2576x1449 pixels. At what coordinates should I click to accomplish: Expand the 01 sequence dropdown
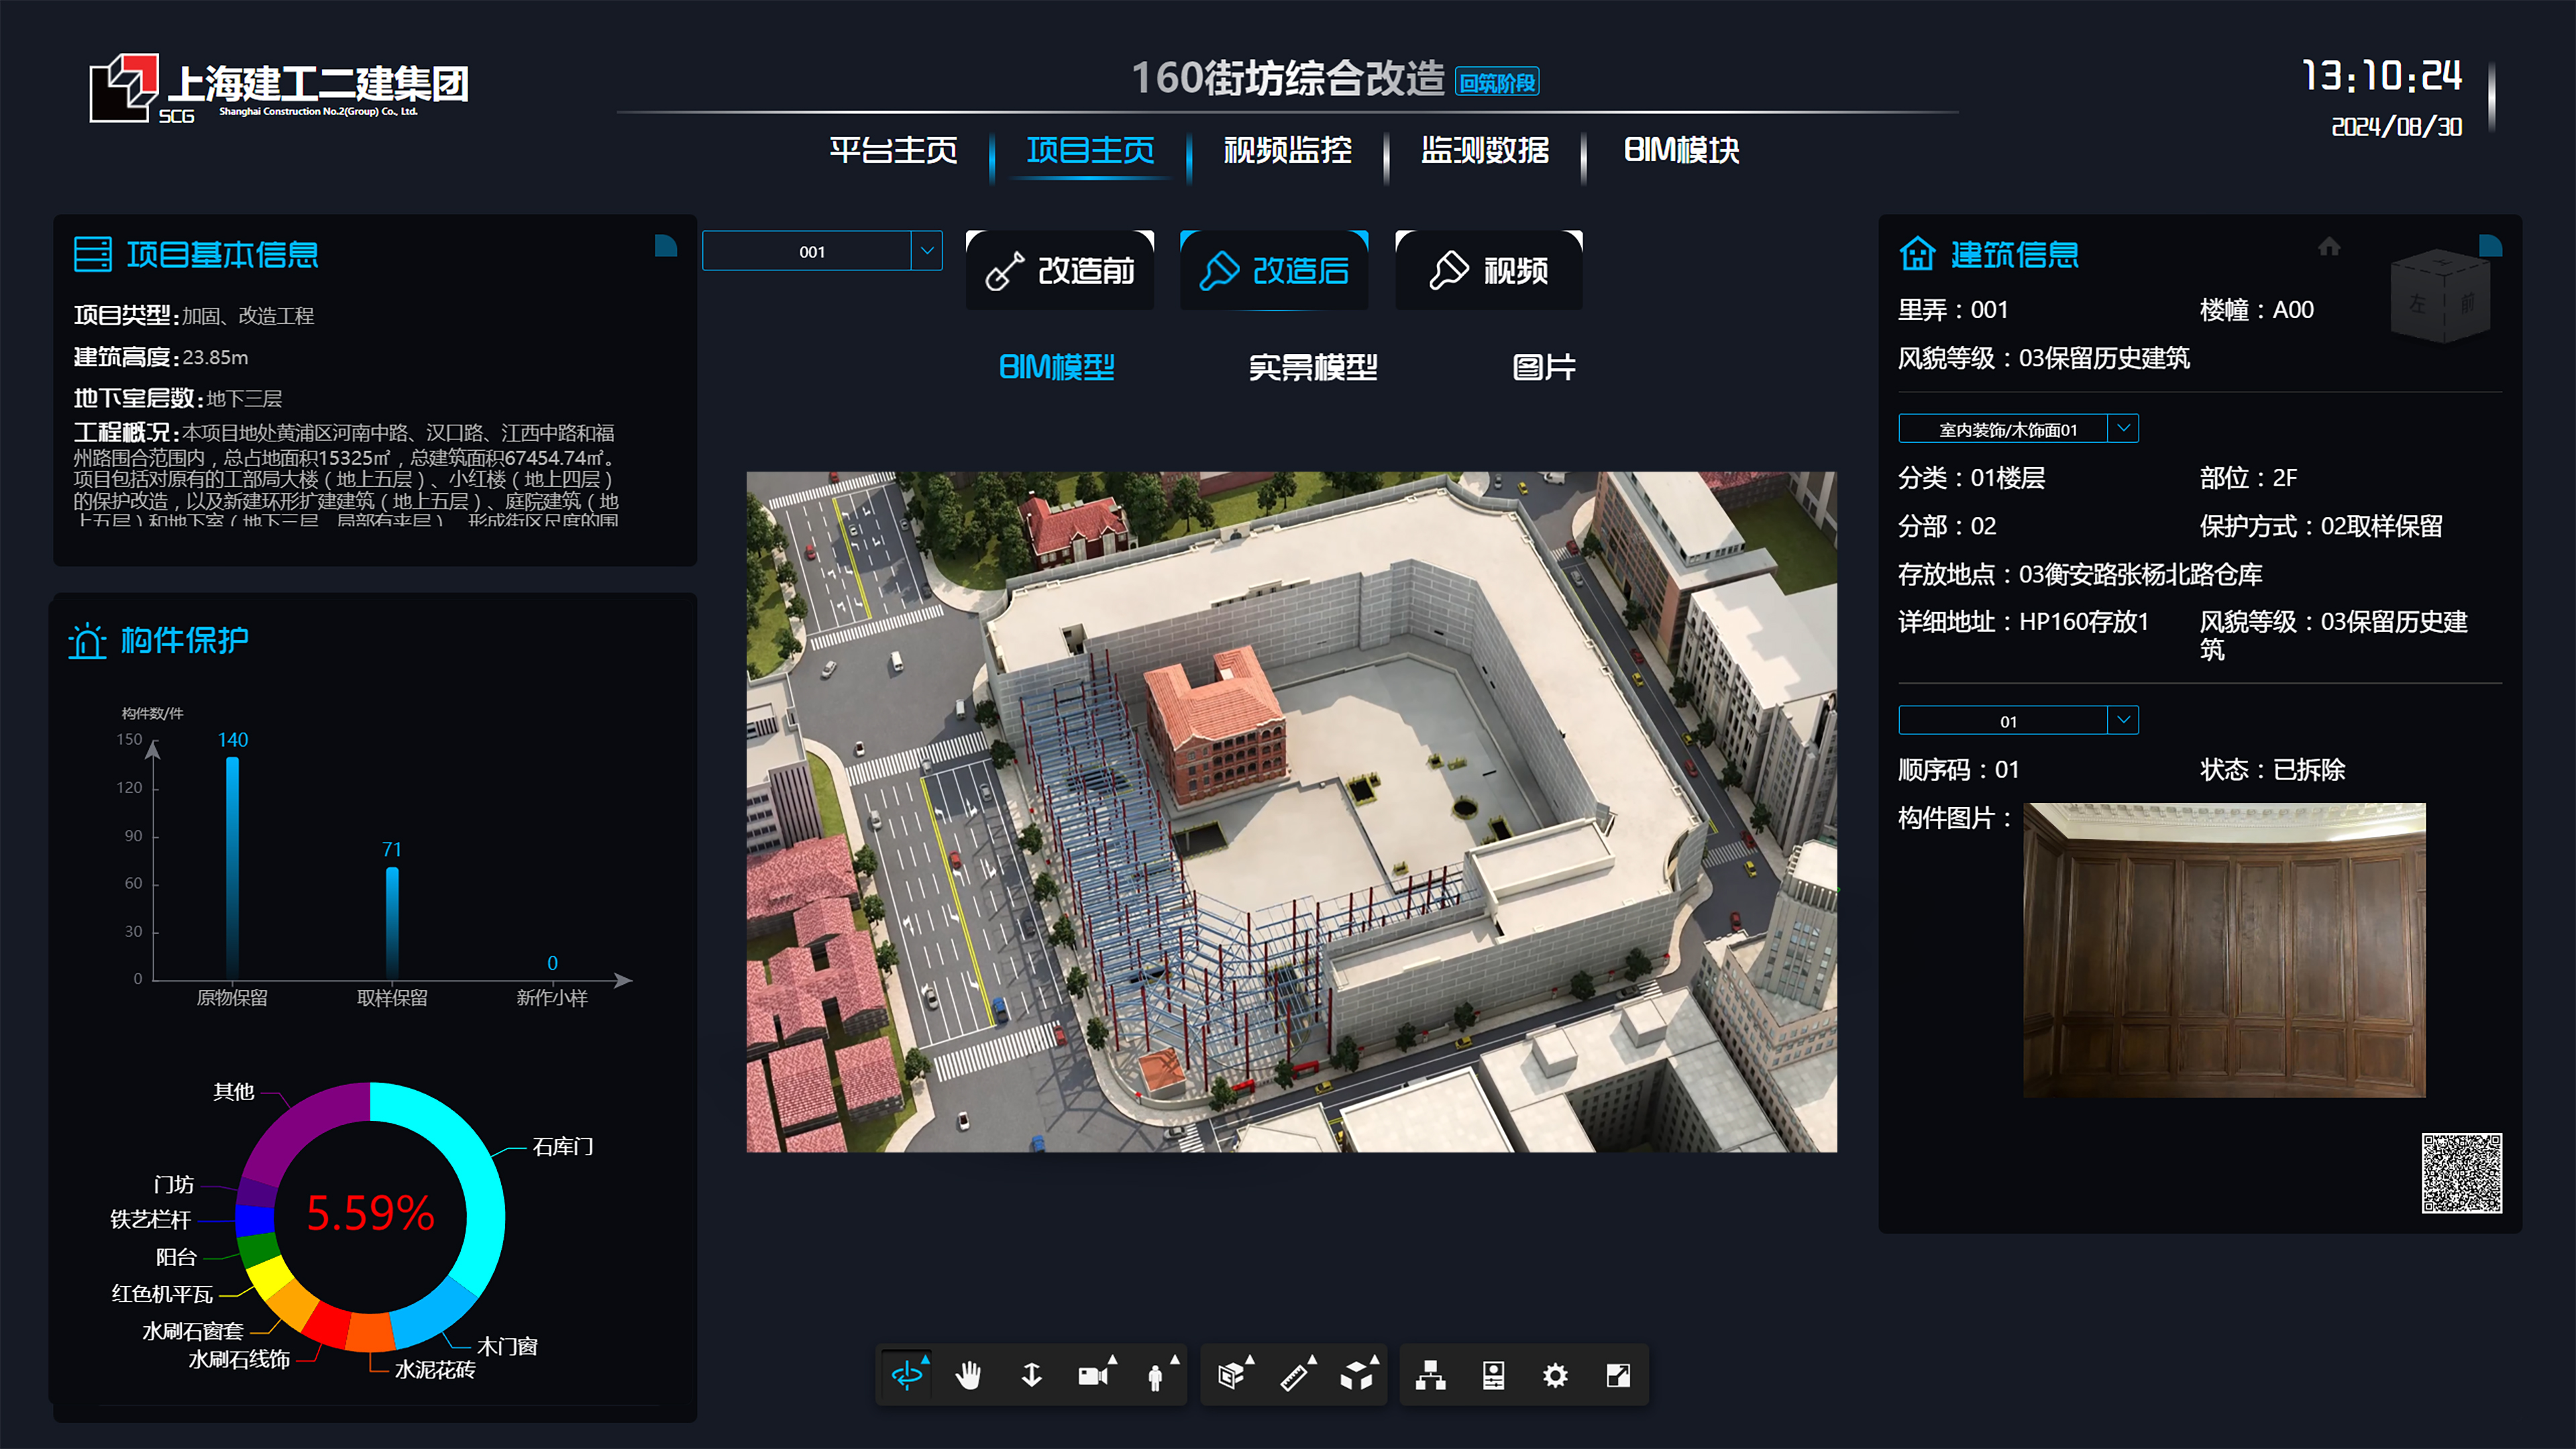[2123, 720]
